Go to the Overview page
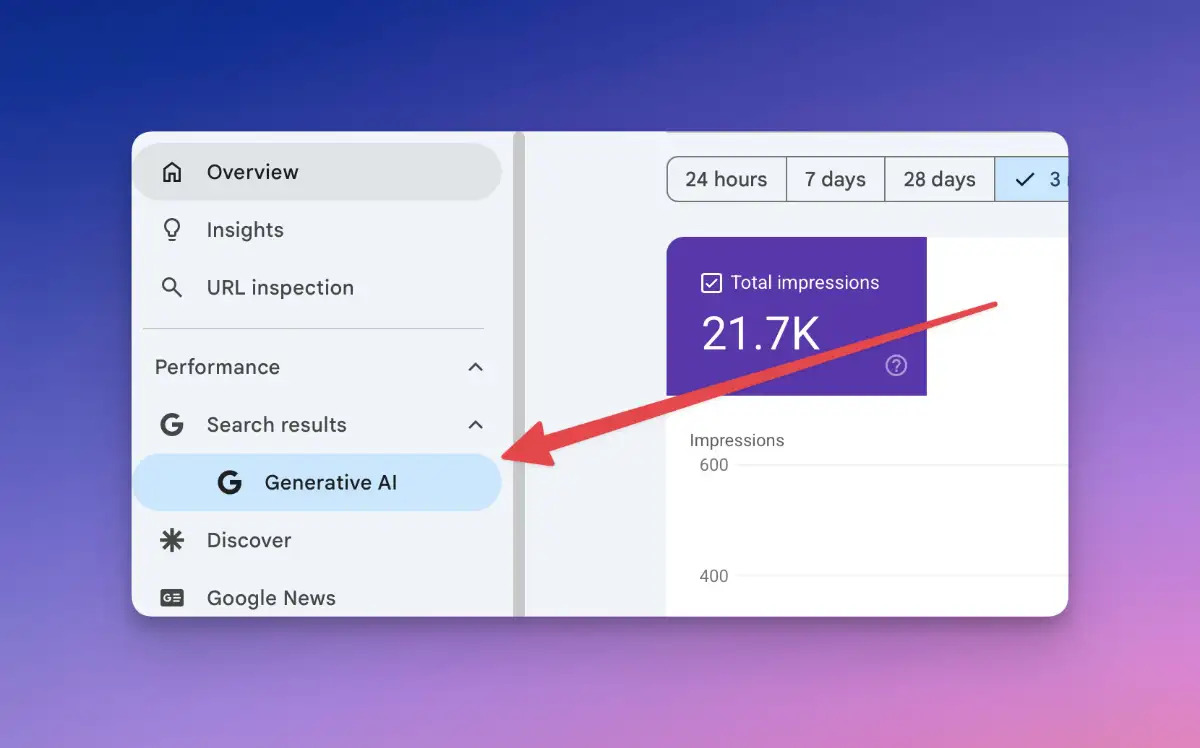 (317, 172)
